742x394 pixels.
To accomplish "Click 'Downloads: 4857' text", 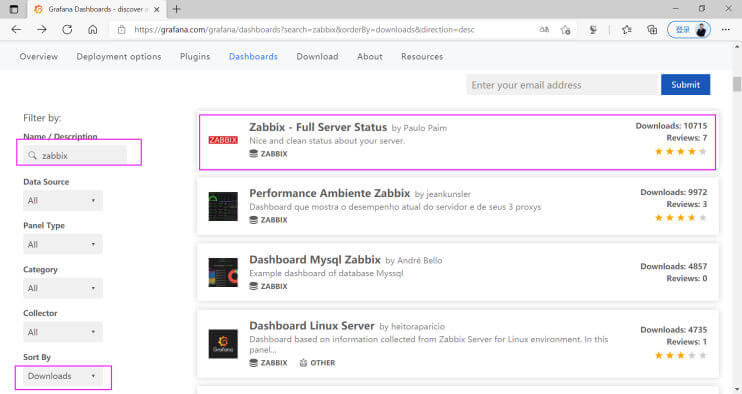I will (674, 266).
